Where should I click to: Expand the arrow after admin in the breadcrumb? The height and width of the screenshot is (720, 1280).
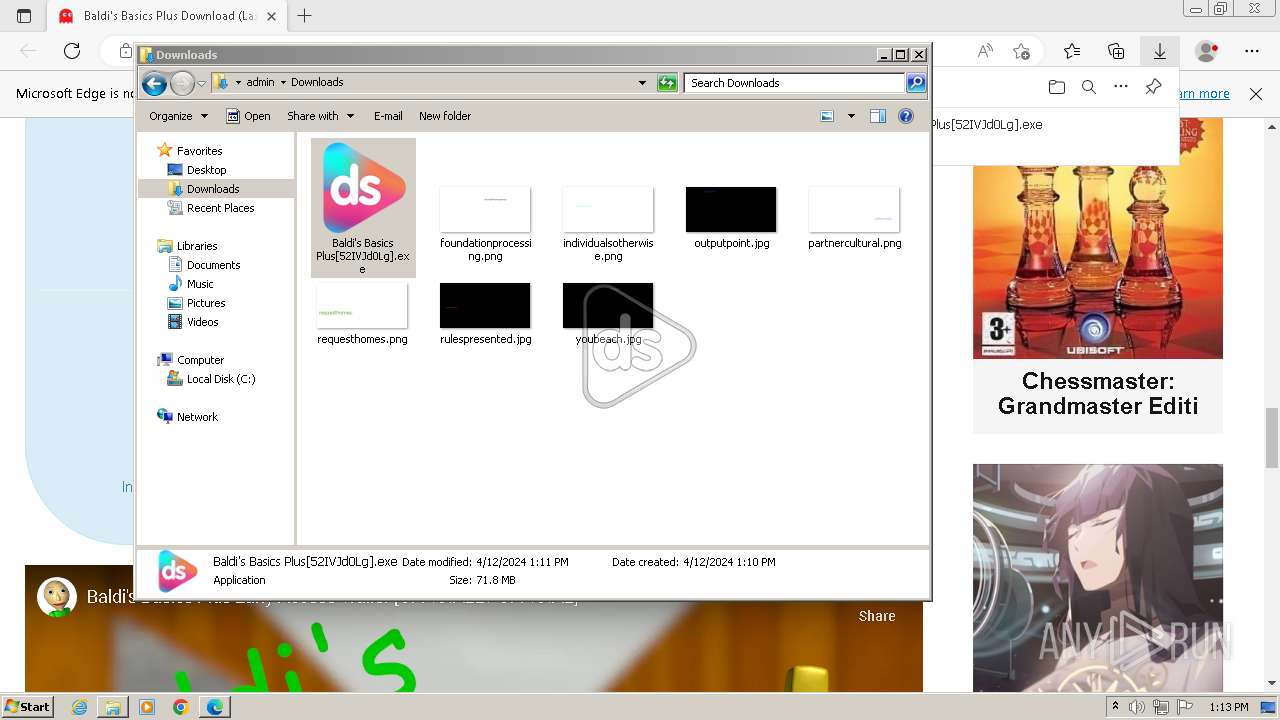[283, 82]
